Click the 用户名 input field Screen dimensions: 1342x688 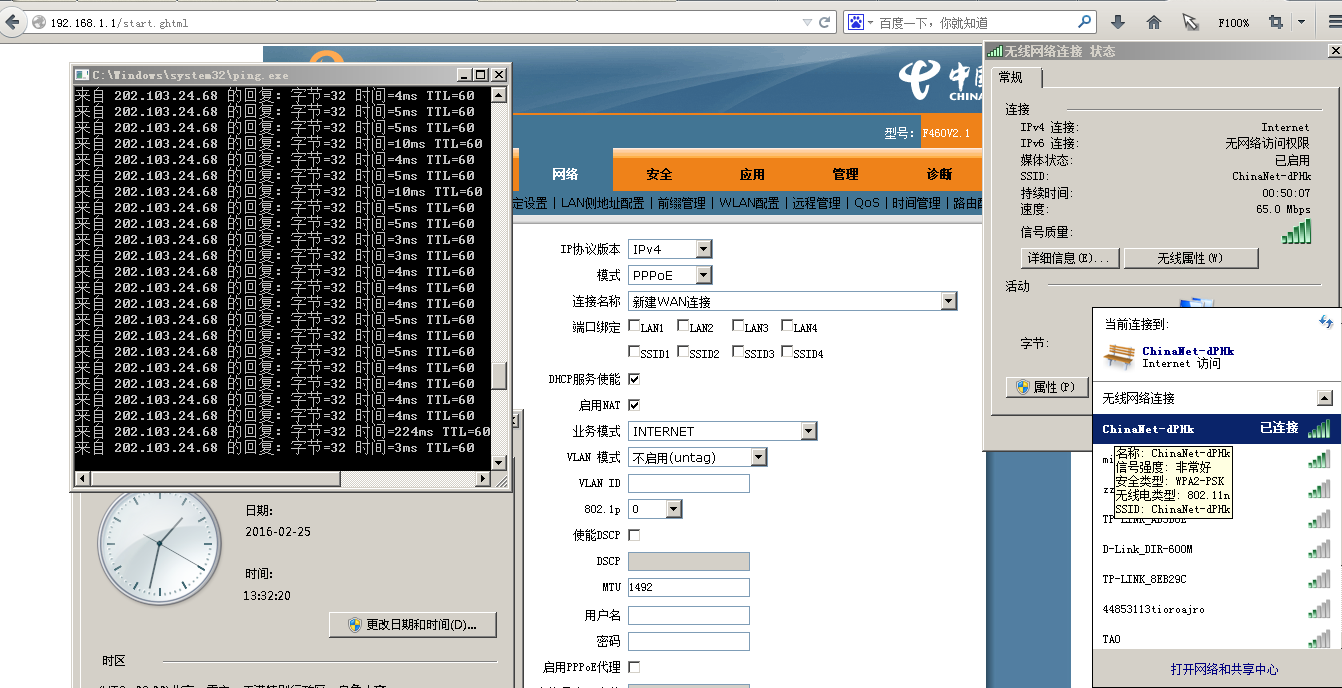tap(689, 615)
